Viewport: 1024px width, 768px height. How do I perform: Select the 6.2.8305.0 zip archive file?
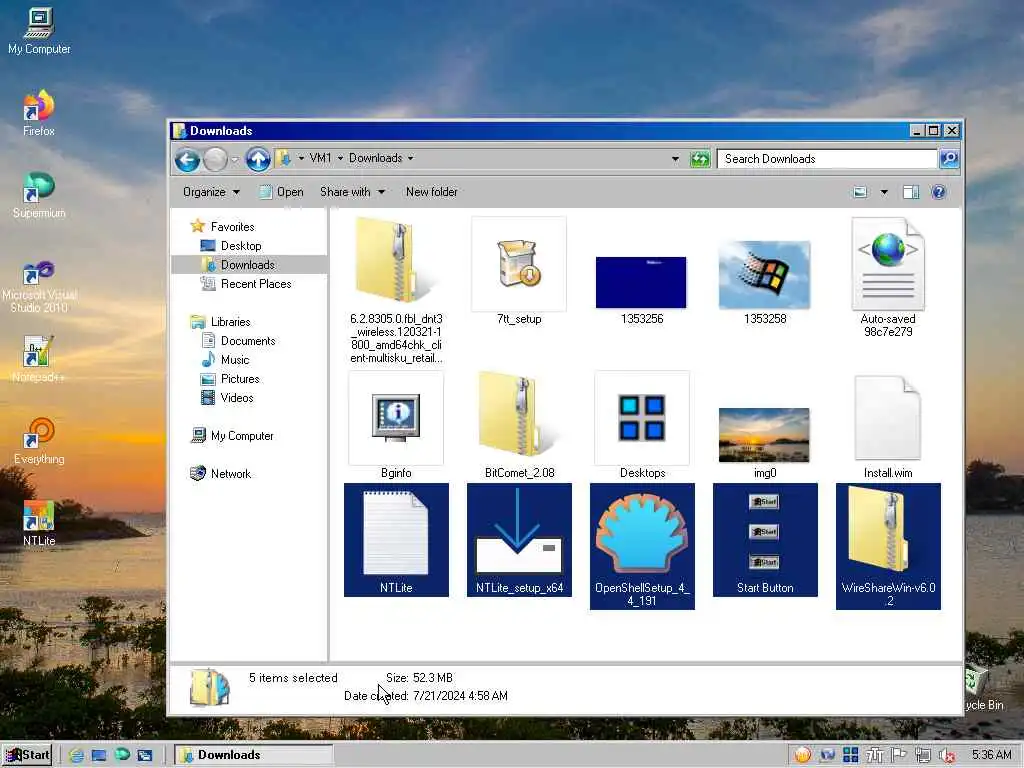[396, 291]
